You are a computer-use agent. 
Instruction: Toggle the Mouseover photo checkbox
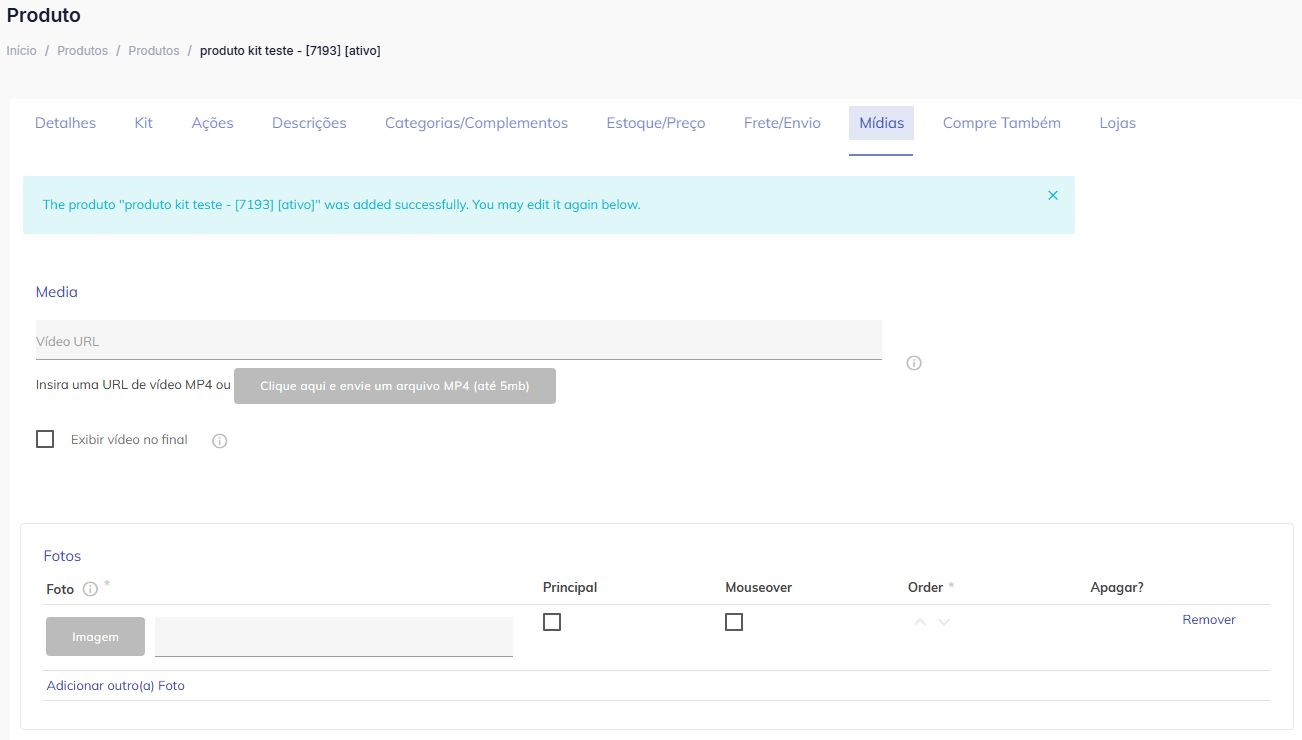point(734,622)
